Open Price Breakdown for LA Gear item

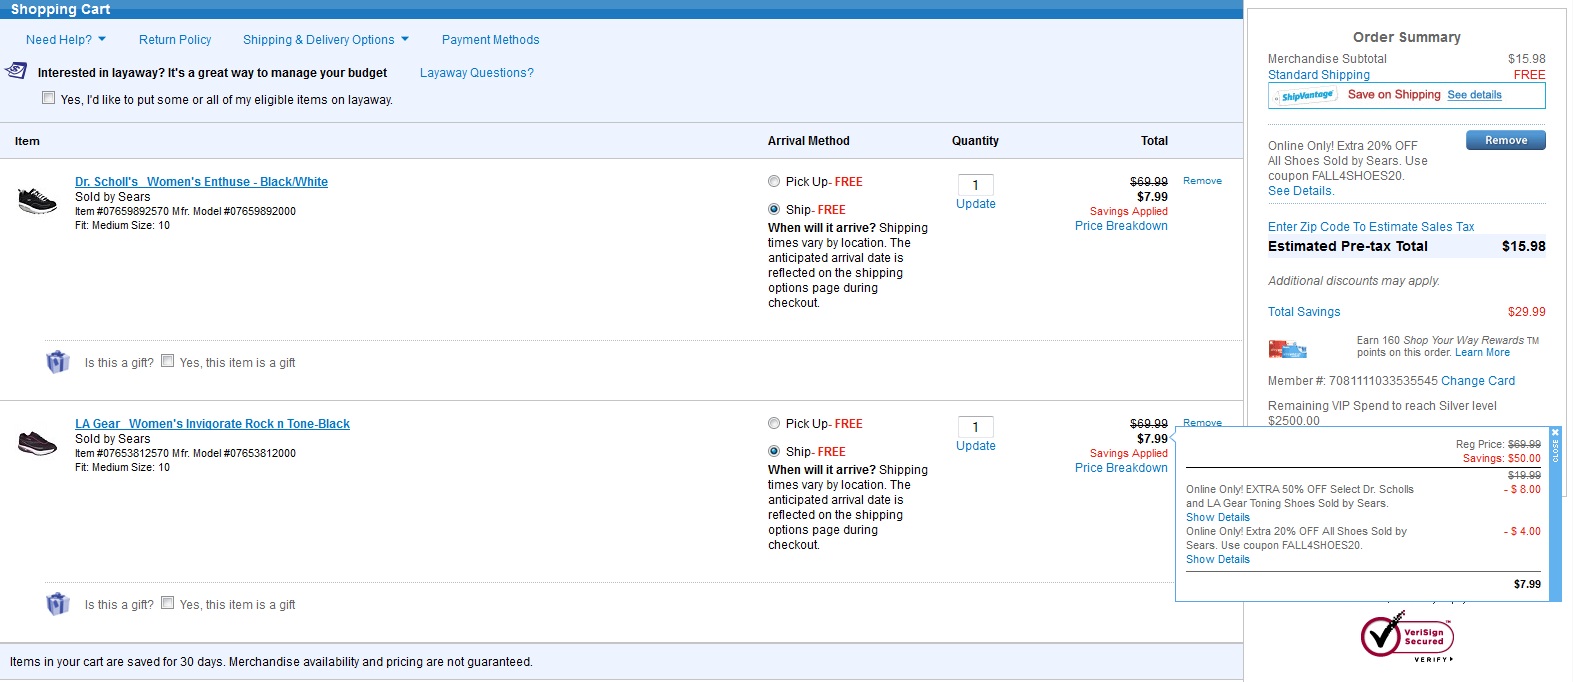(1121, 468)
